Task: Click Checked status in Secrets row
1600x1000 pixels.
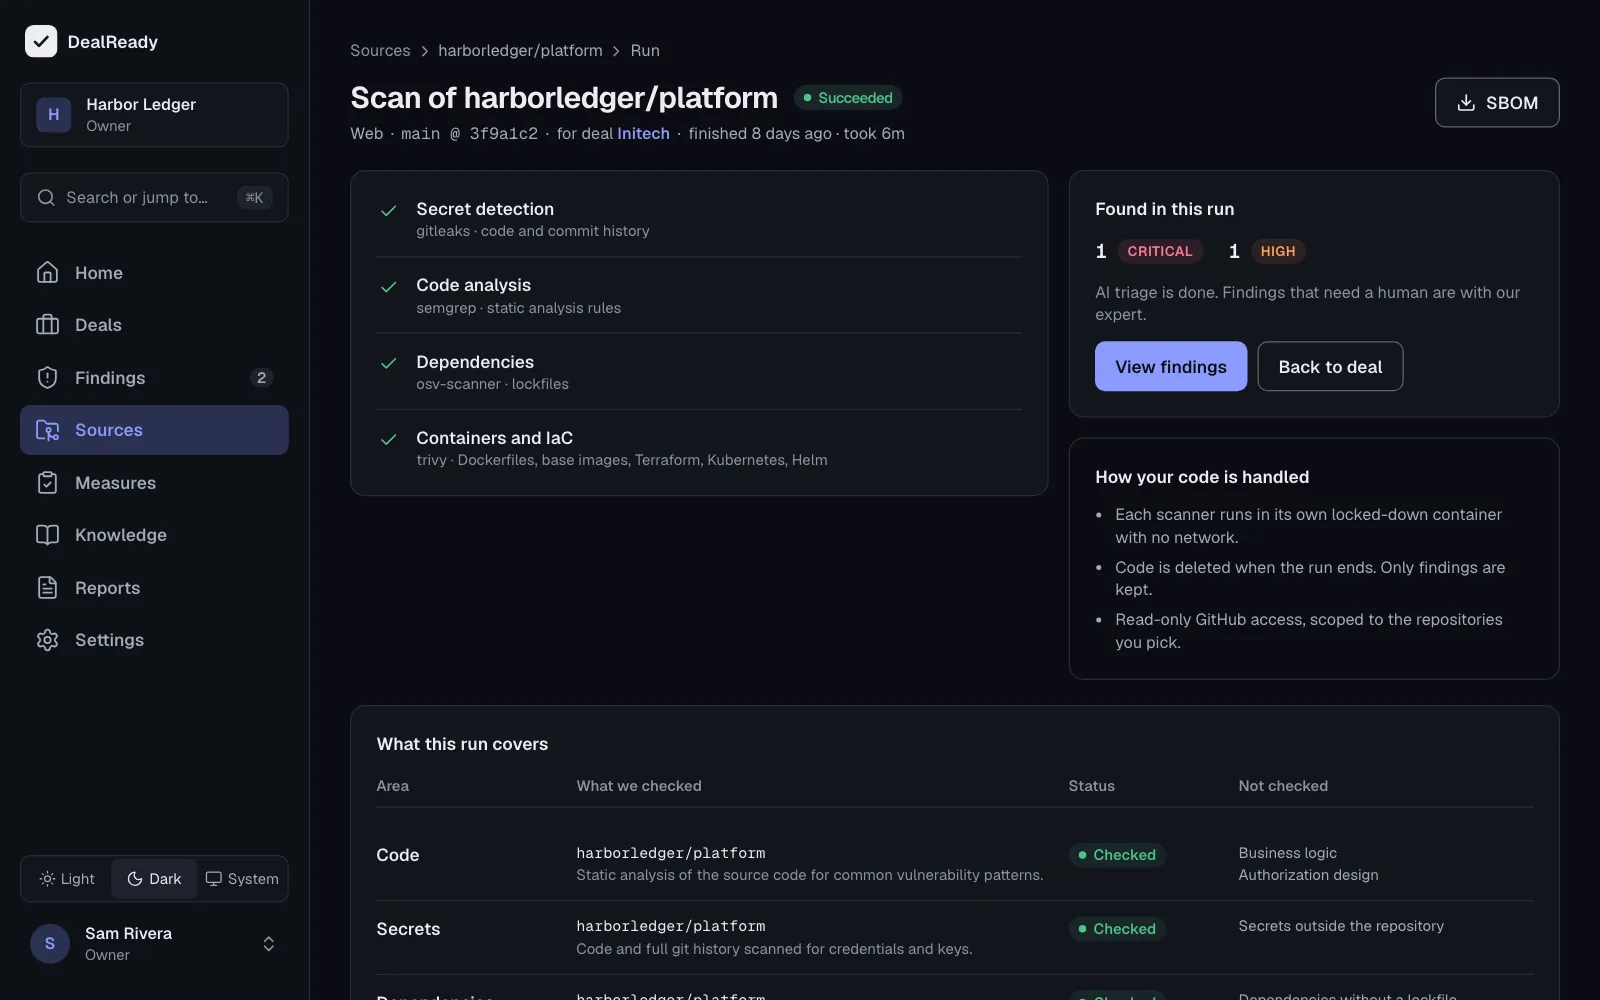Action: (1117, 929)
